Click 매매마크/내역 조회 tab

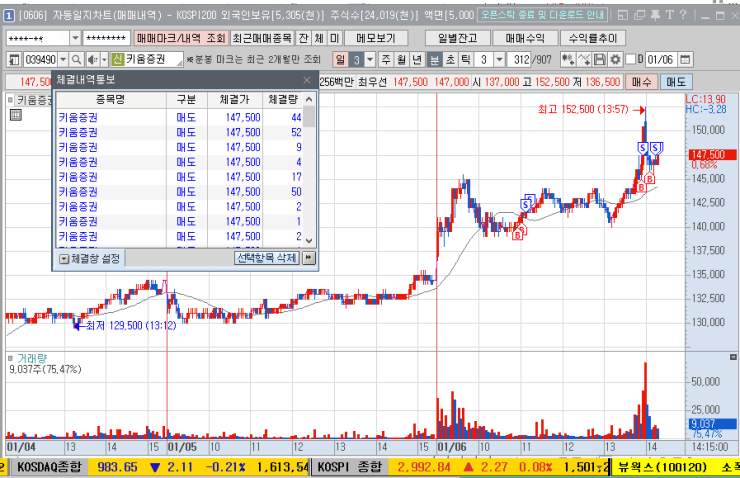click(182, 38)
